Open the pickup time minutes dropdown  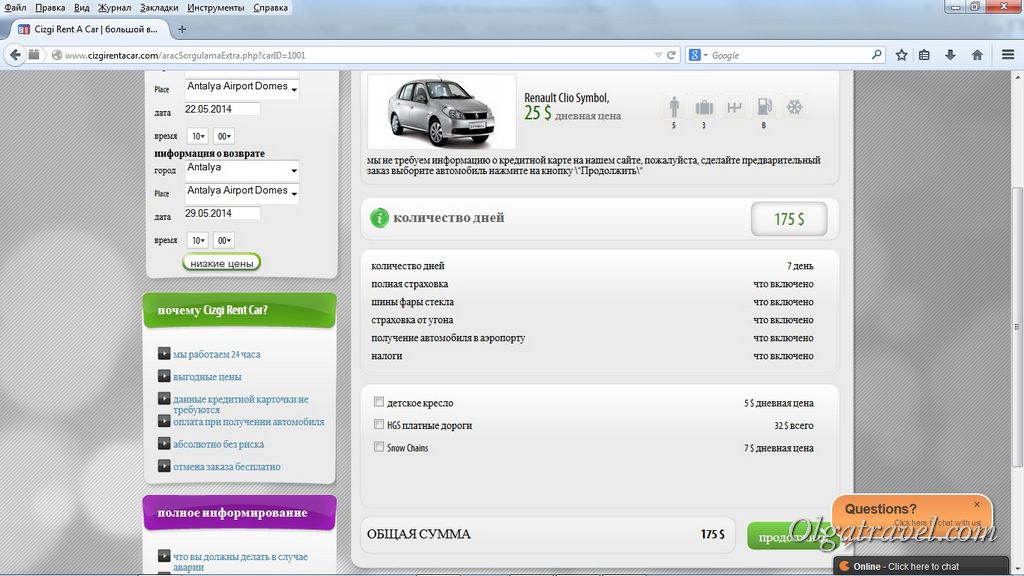pos(223,136)
